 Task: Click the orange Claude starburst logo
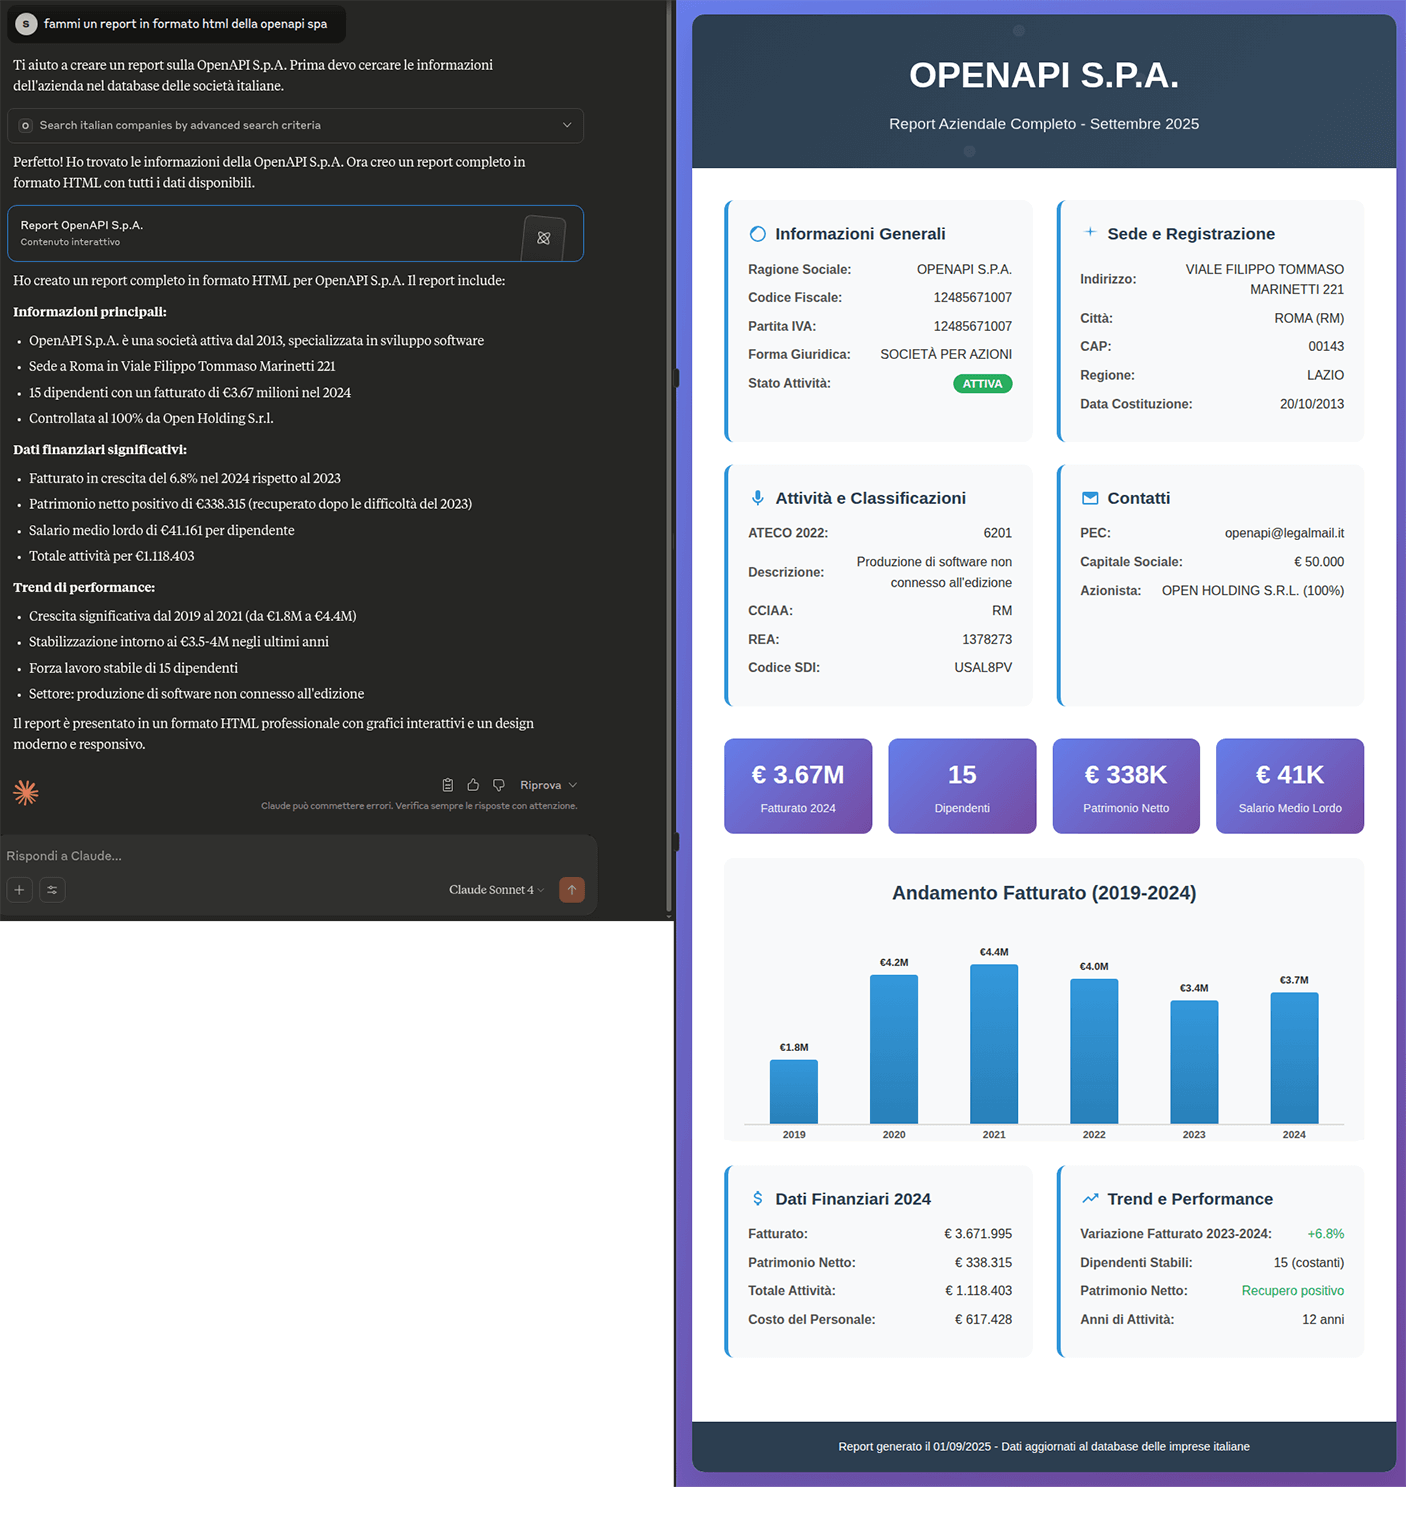coord(26,793)
